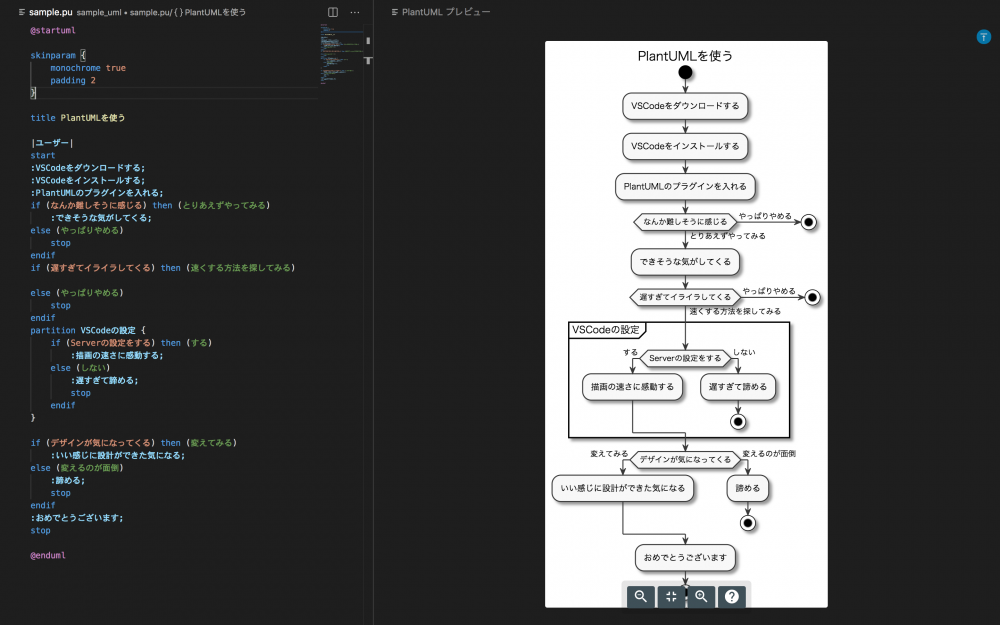Click the @enduml line
1000x625 pixels.
[48, 555]
